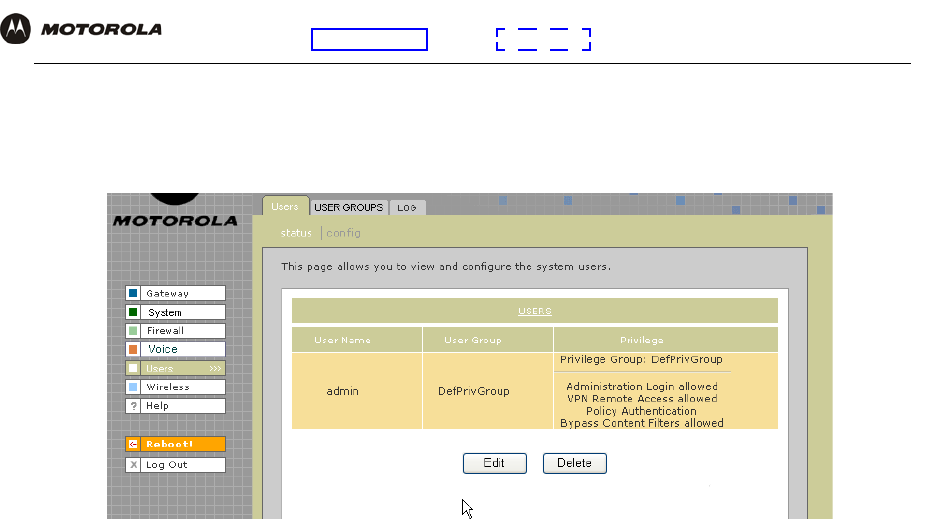Log out of the configuration manager
The image size is (940, 519).
coord(175,464)
